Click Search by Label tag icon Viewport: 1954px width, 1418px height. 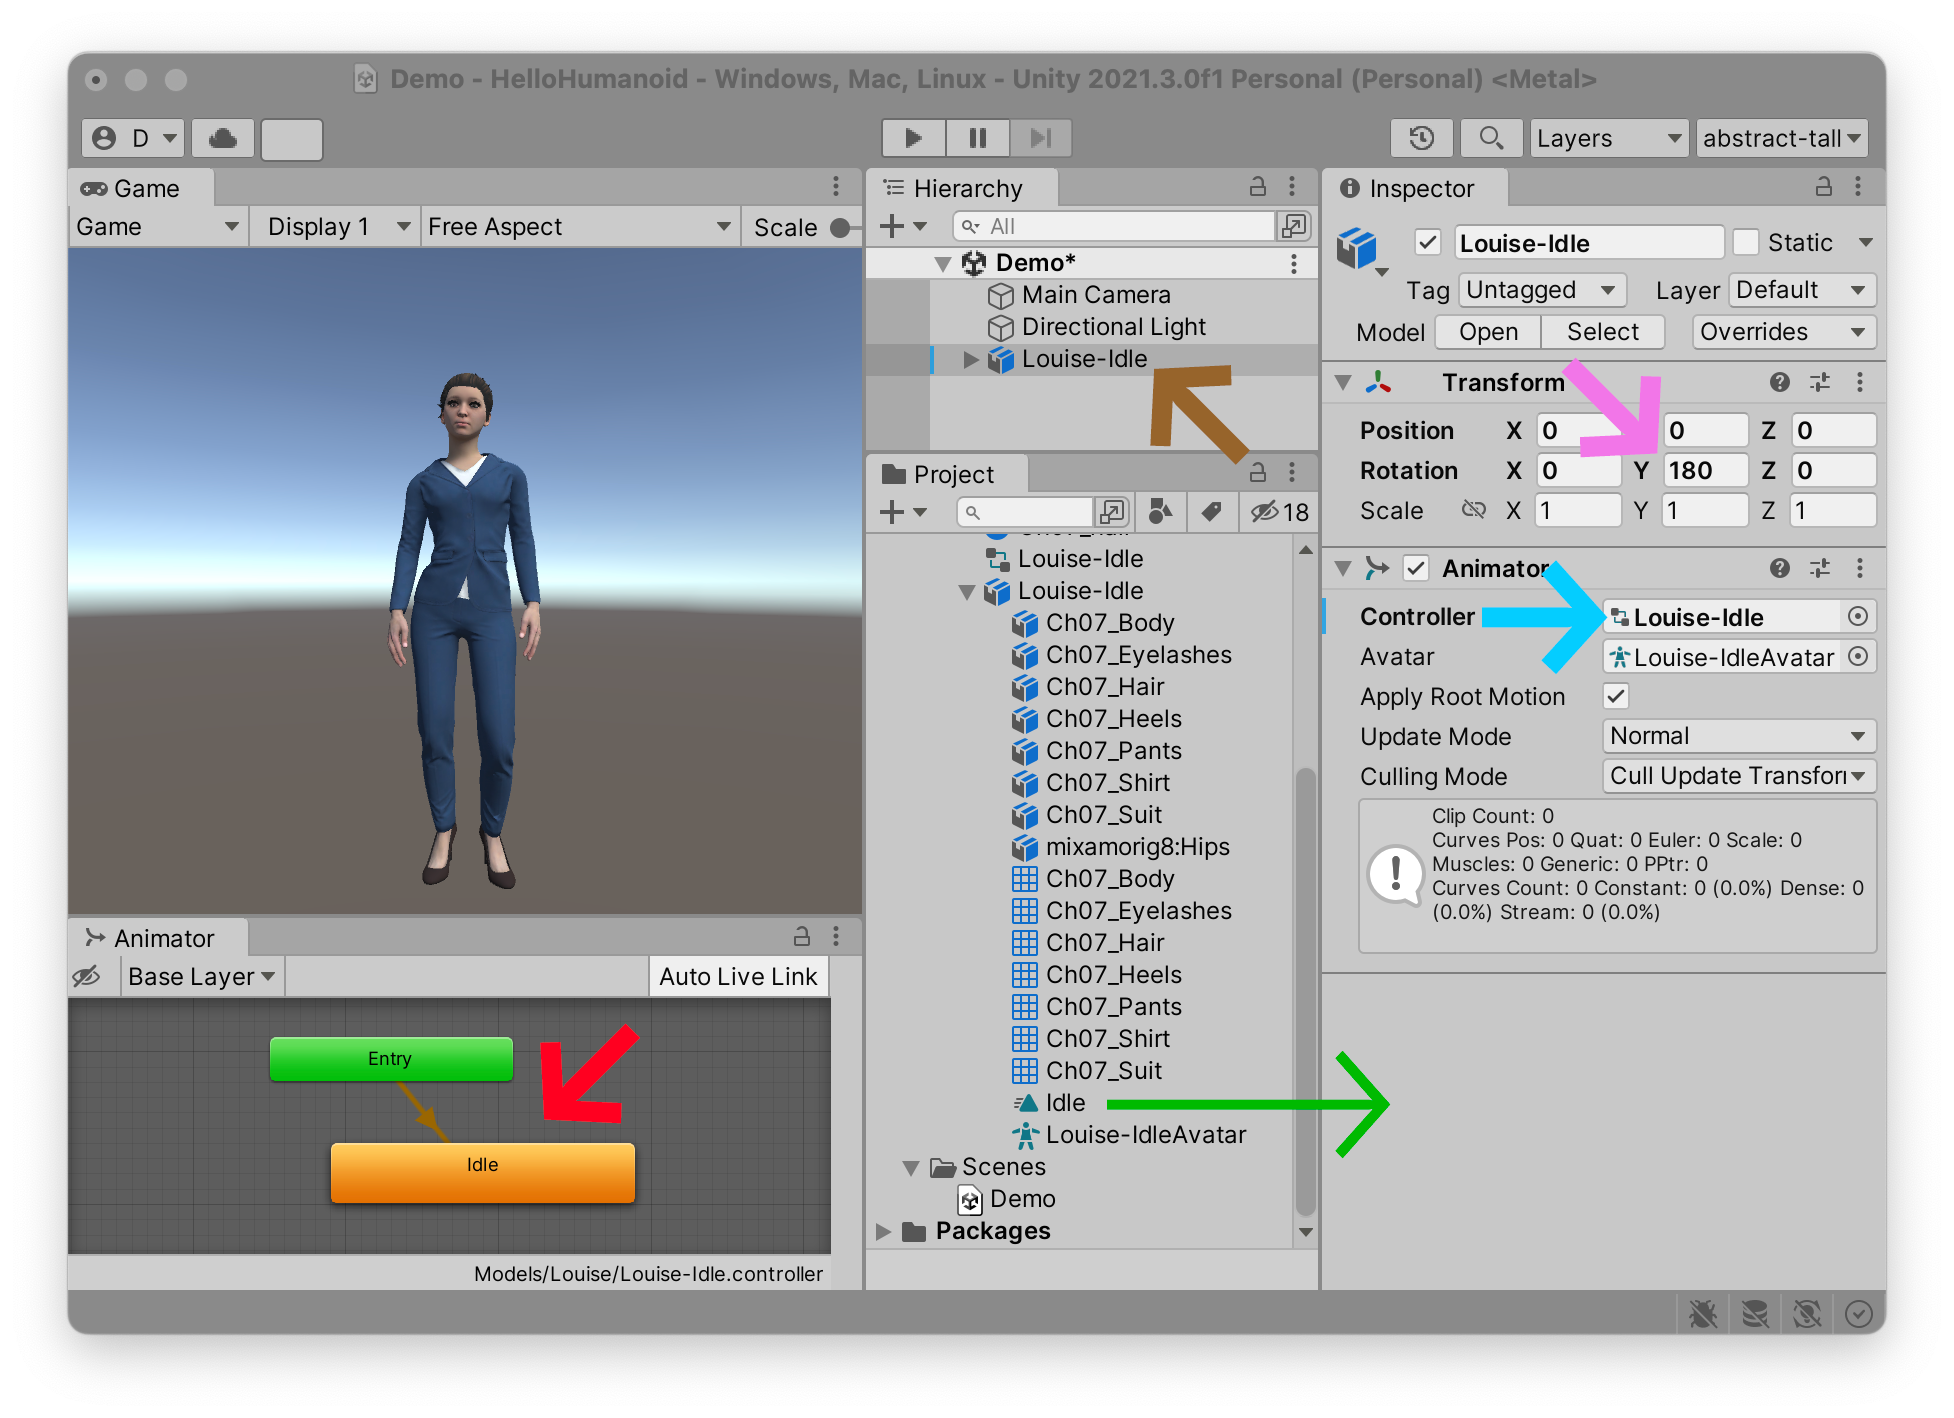point(1211,512)
